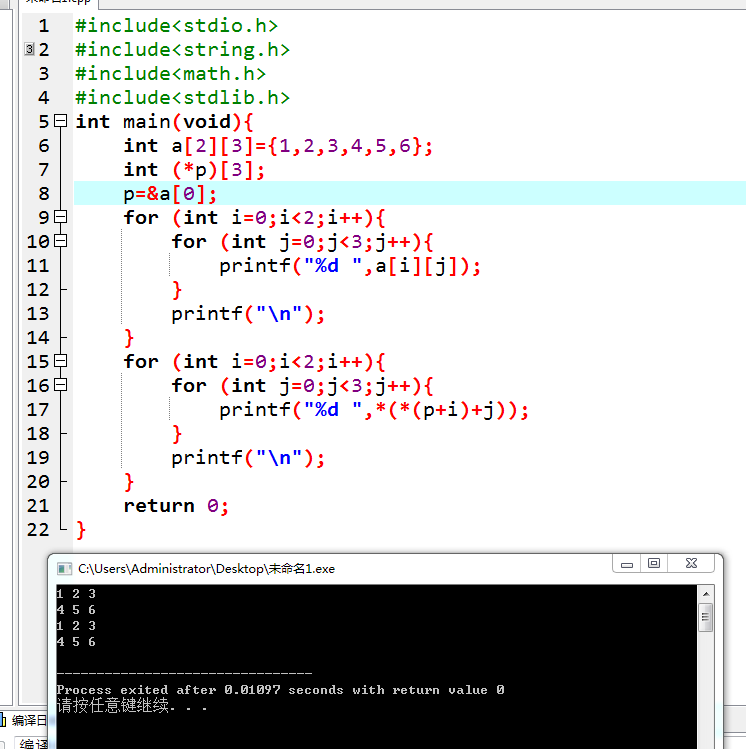This screenshot has height=749, width=746.
Task: Collapse the outer for loop fold at line 9
Action: tap(60, 217)
